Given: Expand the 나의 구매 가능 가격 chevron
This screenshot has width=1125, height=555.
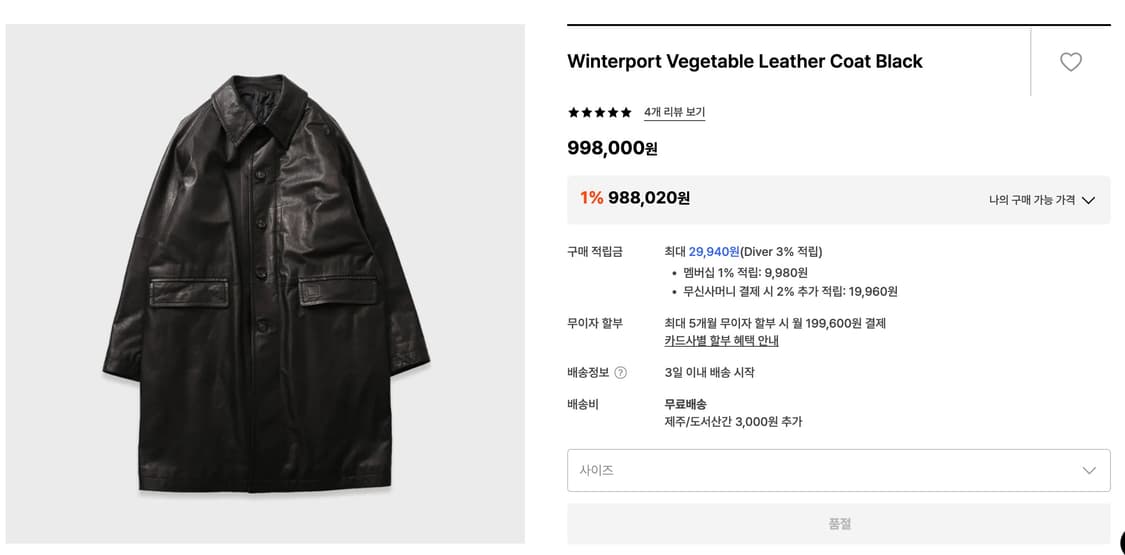Looking at the screenshot, I should (1088, 200).
